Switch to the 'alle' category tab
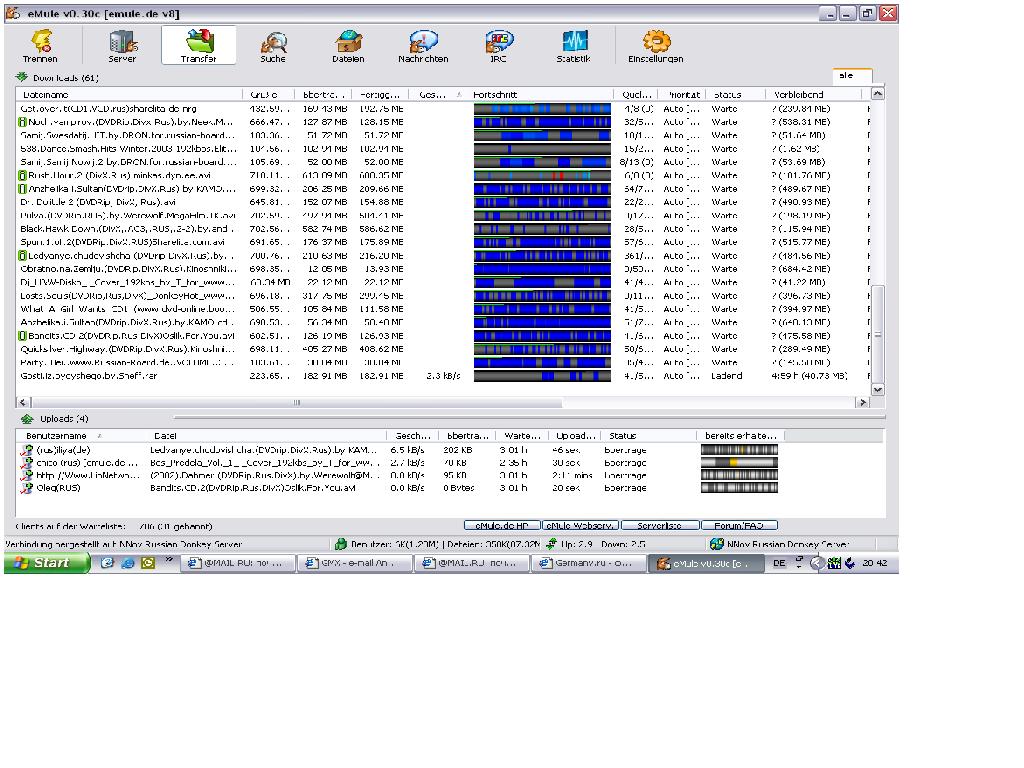Viewport: 1024px width, 768px height. (852, 76)
